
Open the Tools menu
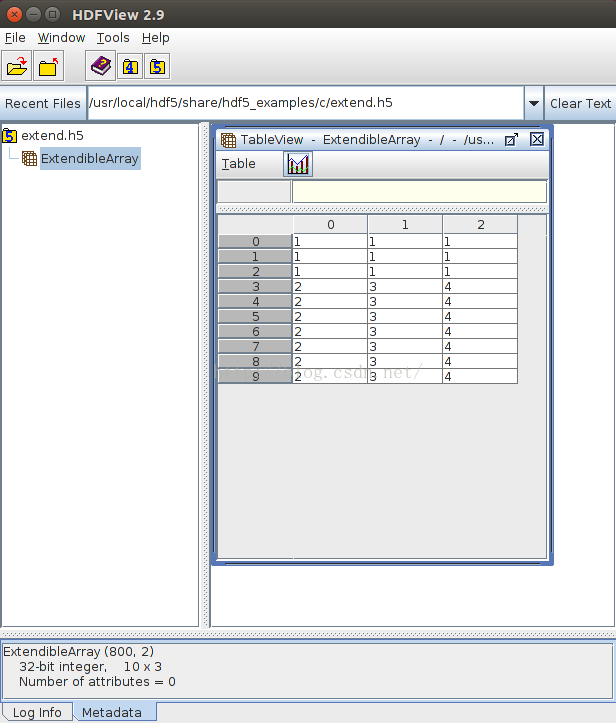point(113,38)
